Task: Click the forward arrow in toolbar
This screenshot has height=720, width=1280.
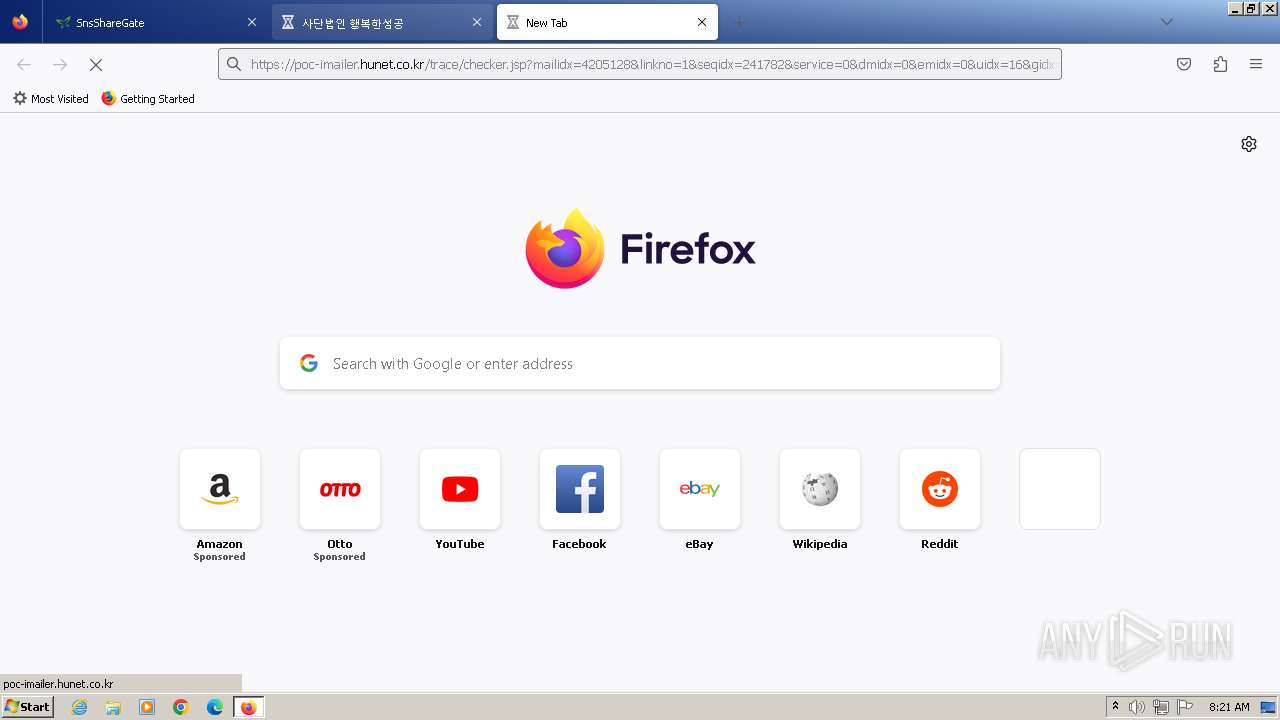Action: [x=60, y=64]
